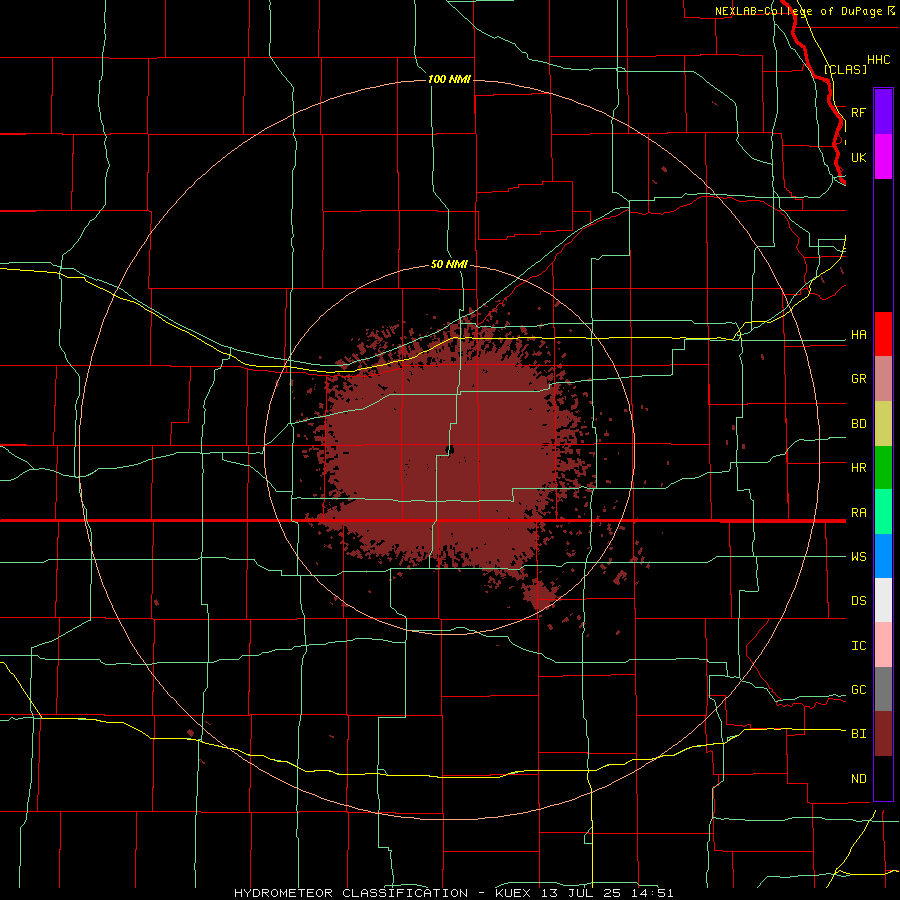Screen dimensions: 900x900
Task: Click the black radar site marker at center
Action: point(451,450)
